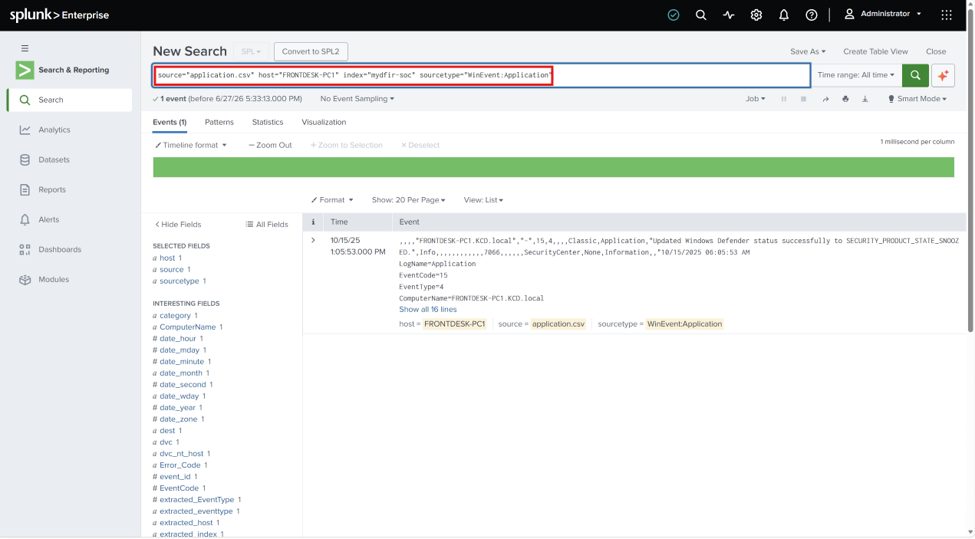Open the Show: 20 Per Page dropdown

point(409,200)
